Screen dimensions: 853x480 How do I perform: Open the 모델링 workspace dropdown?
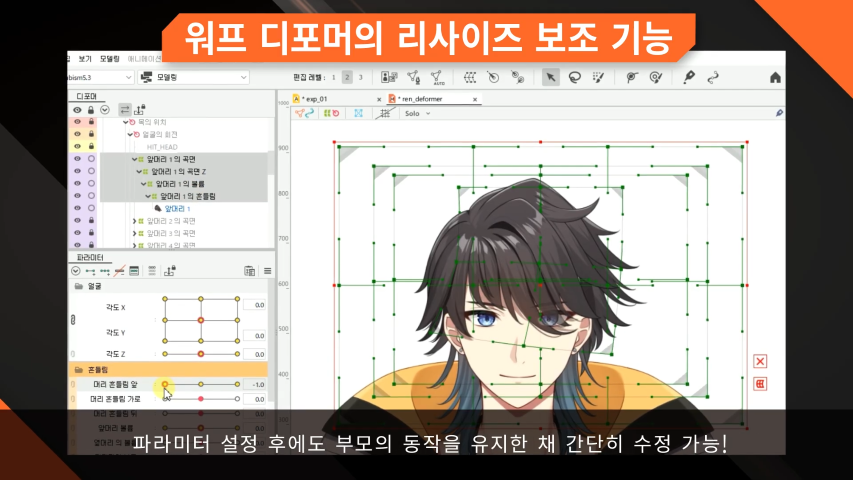pos(193,77)
